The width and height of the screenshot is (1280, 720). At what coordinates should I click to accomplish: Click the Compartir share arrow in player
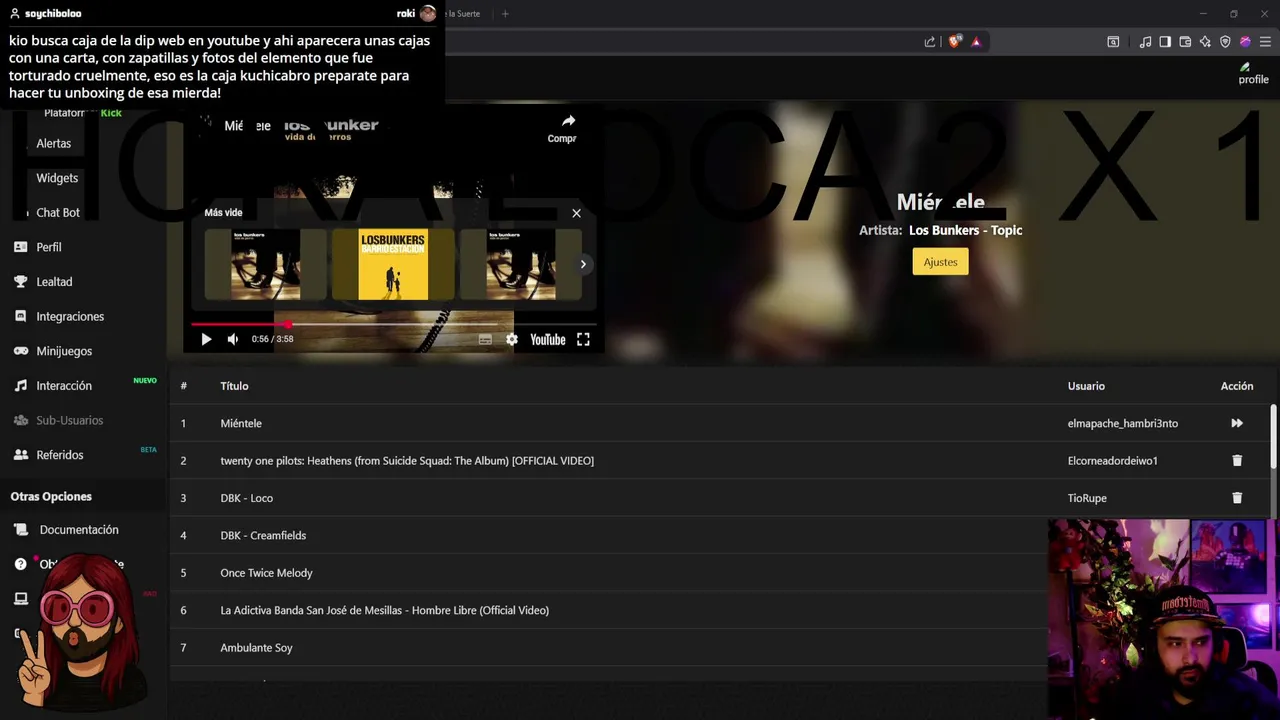[568, 121]
